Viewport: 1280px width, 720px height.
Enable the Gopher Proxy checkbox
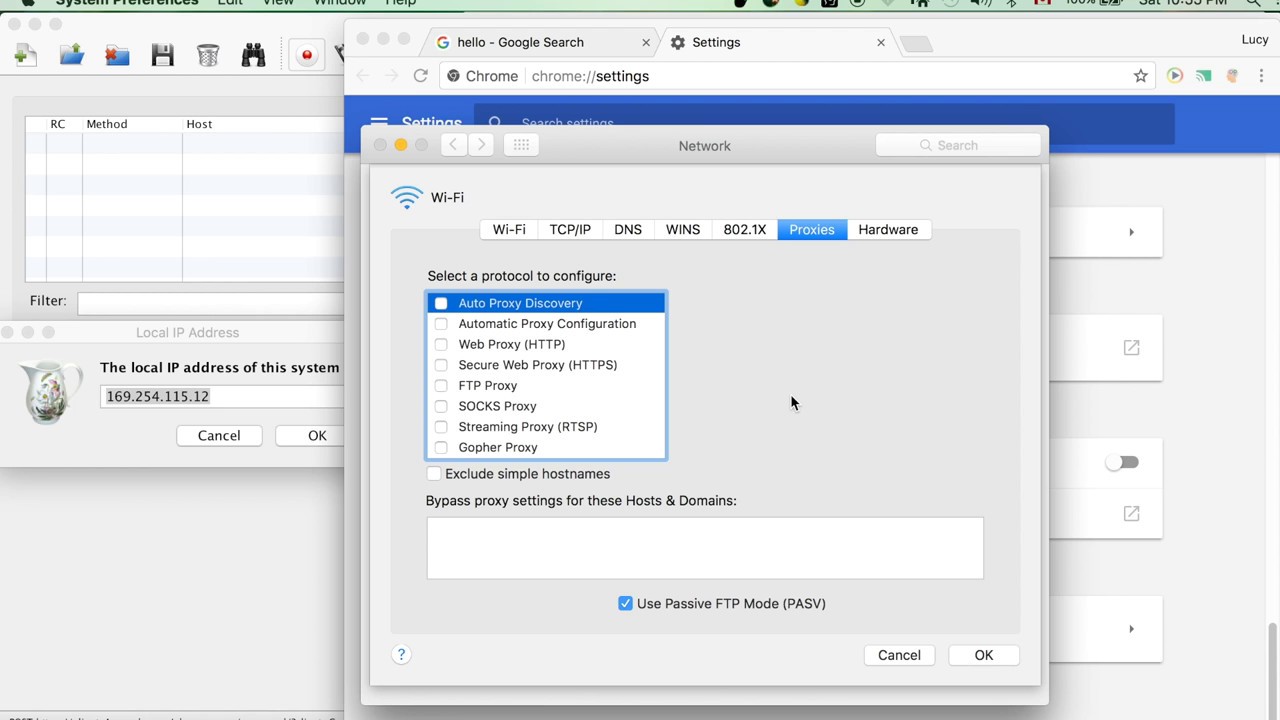click(441, 447)
